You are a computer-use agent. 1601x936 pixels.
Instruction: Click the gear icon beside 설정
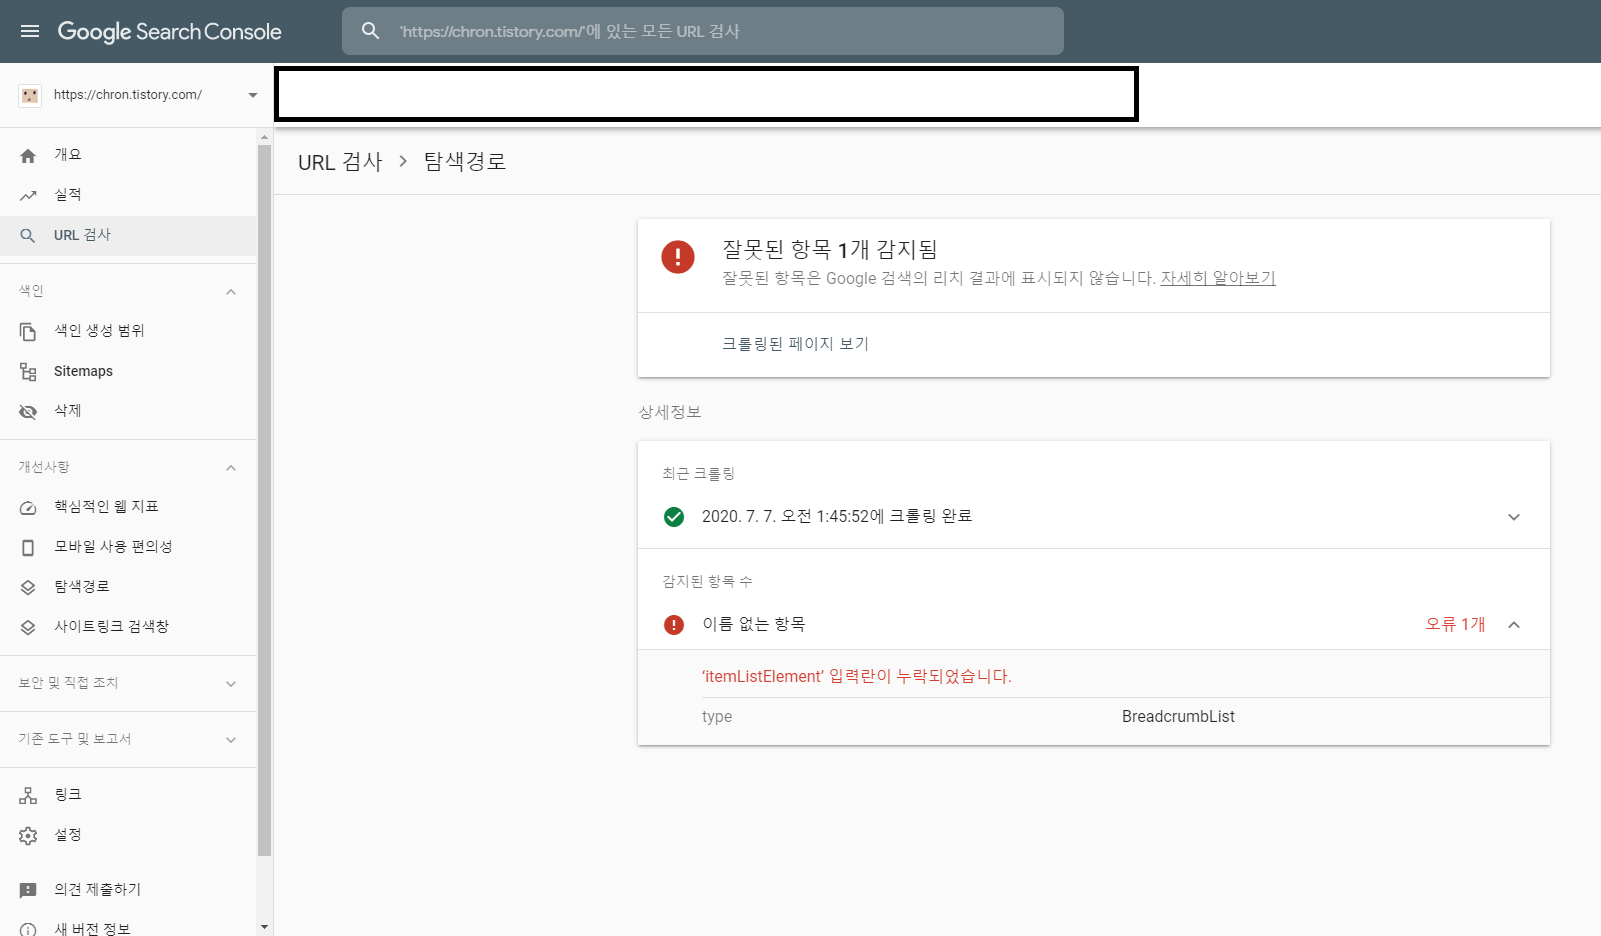point(28,835)
